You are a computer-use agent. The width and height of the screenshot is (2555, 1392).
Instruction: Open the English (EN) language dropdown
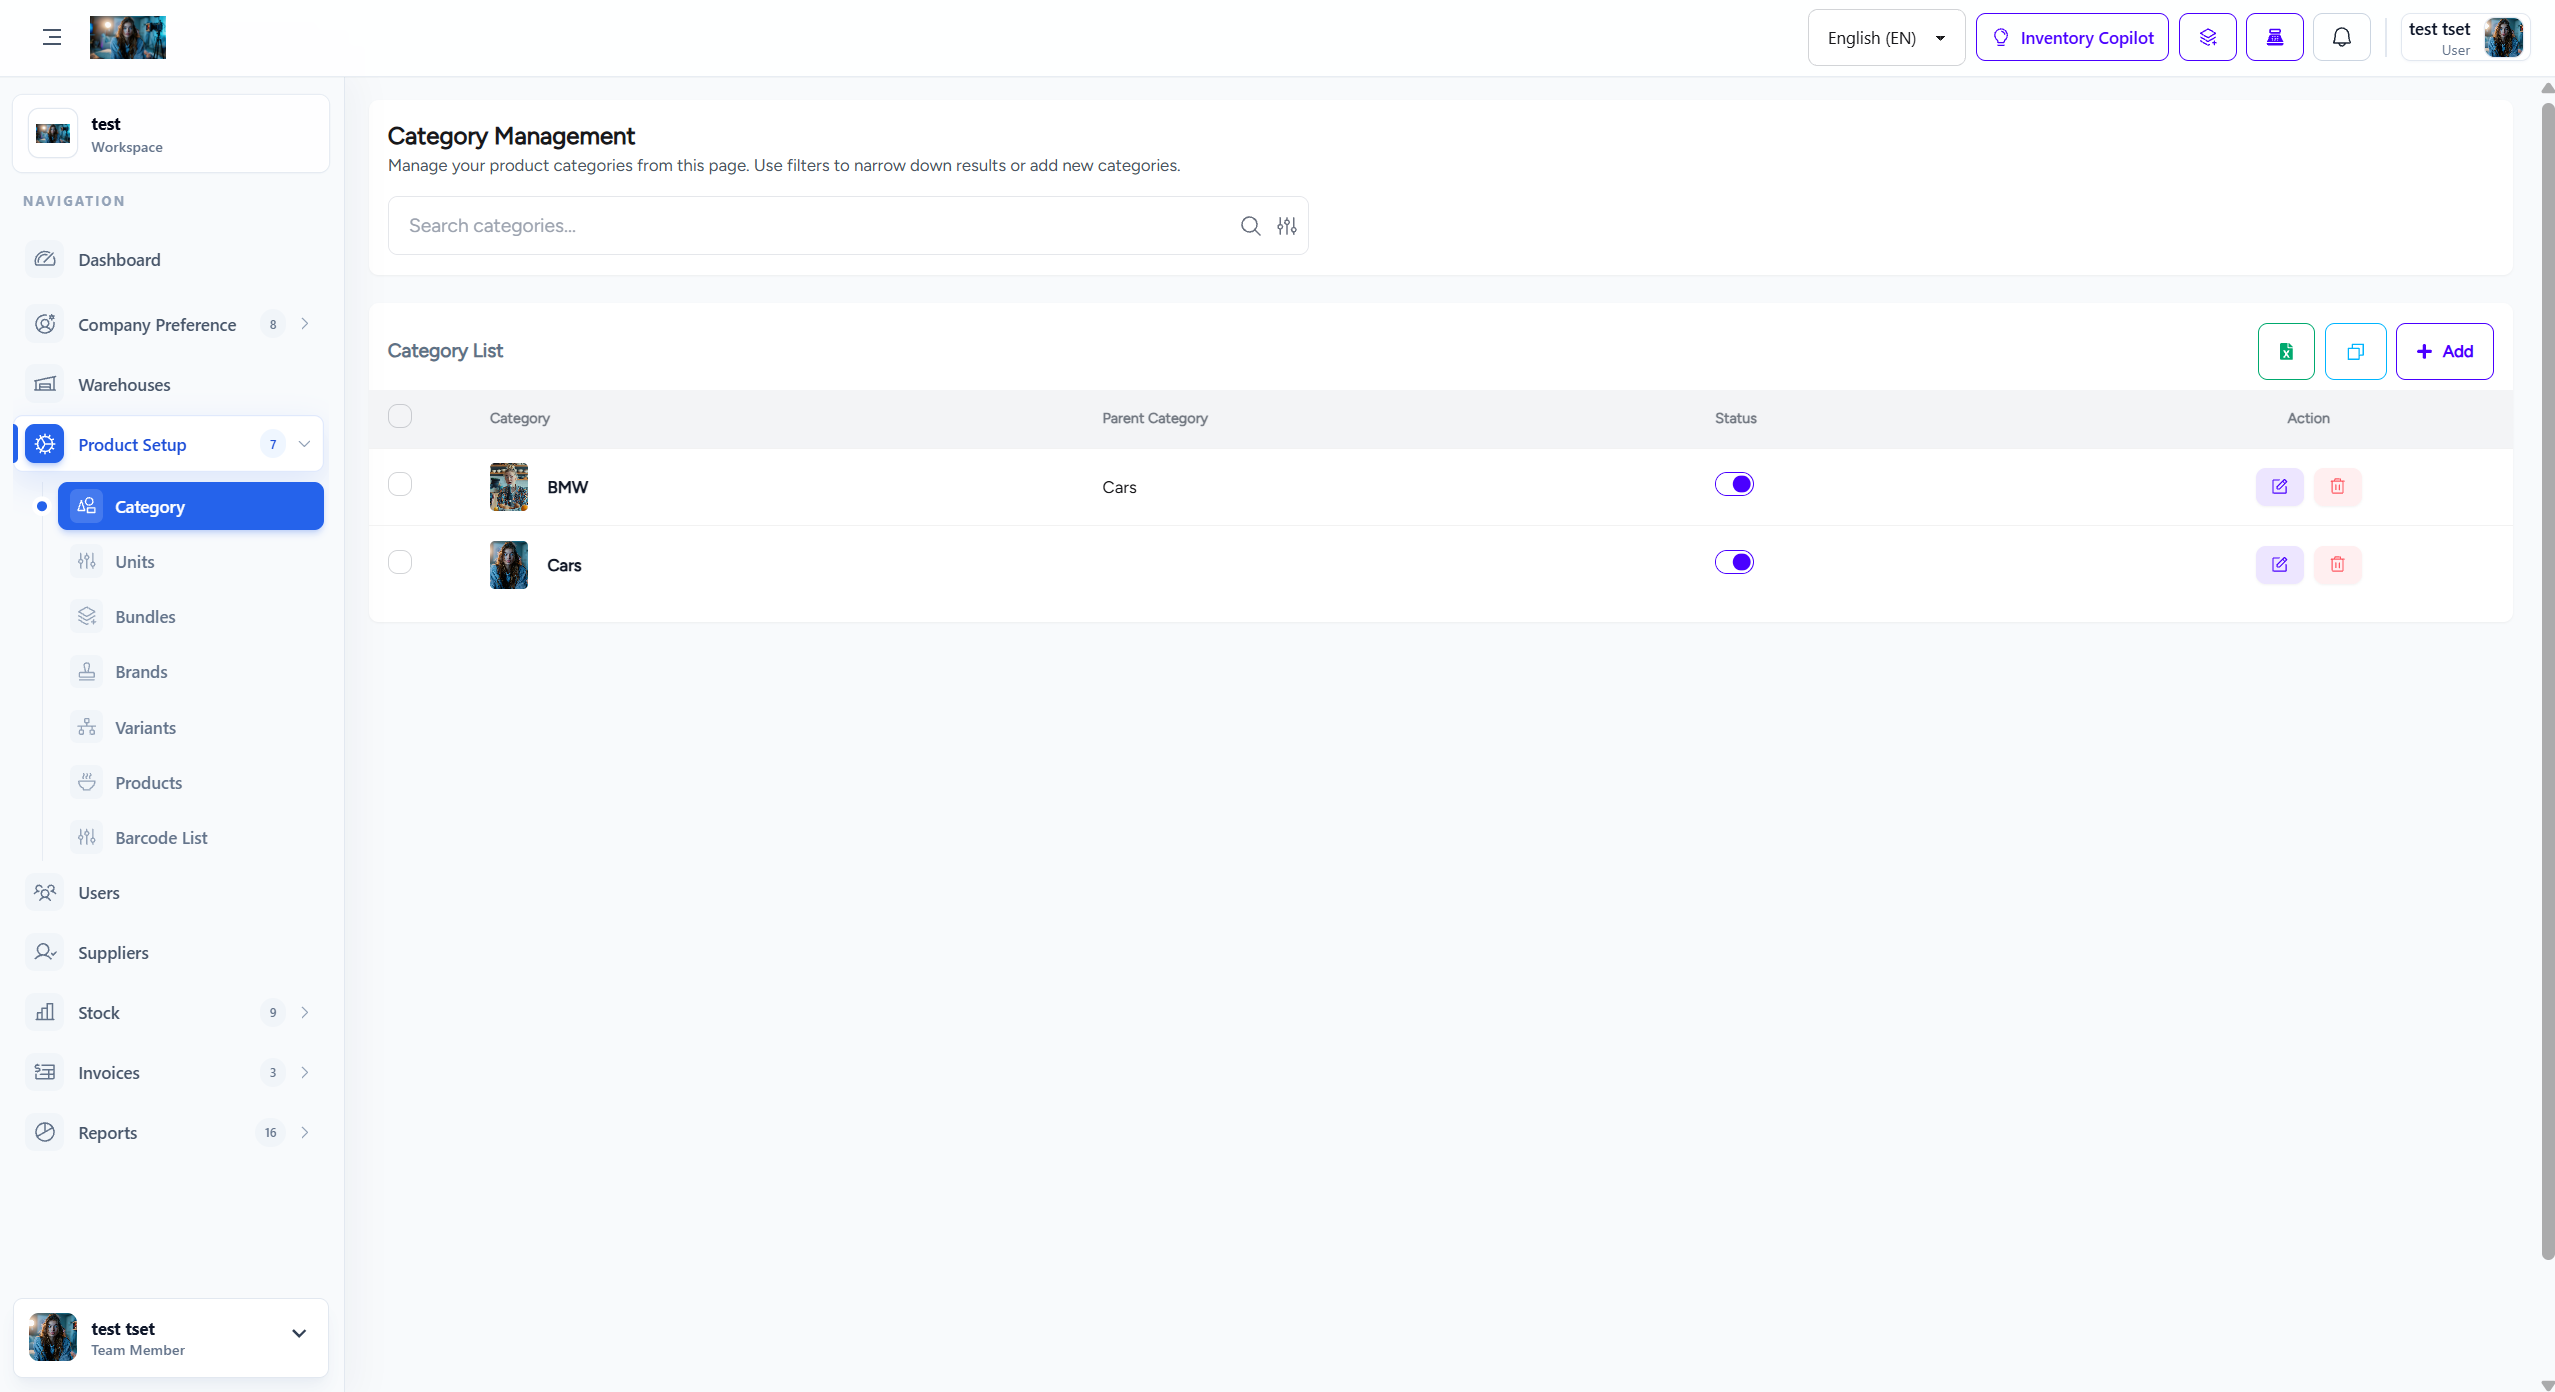click(x=1886, y=38)
